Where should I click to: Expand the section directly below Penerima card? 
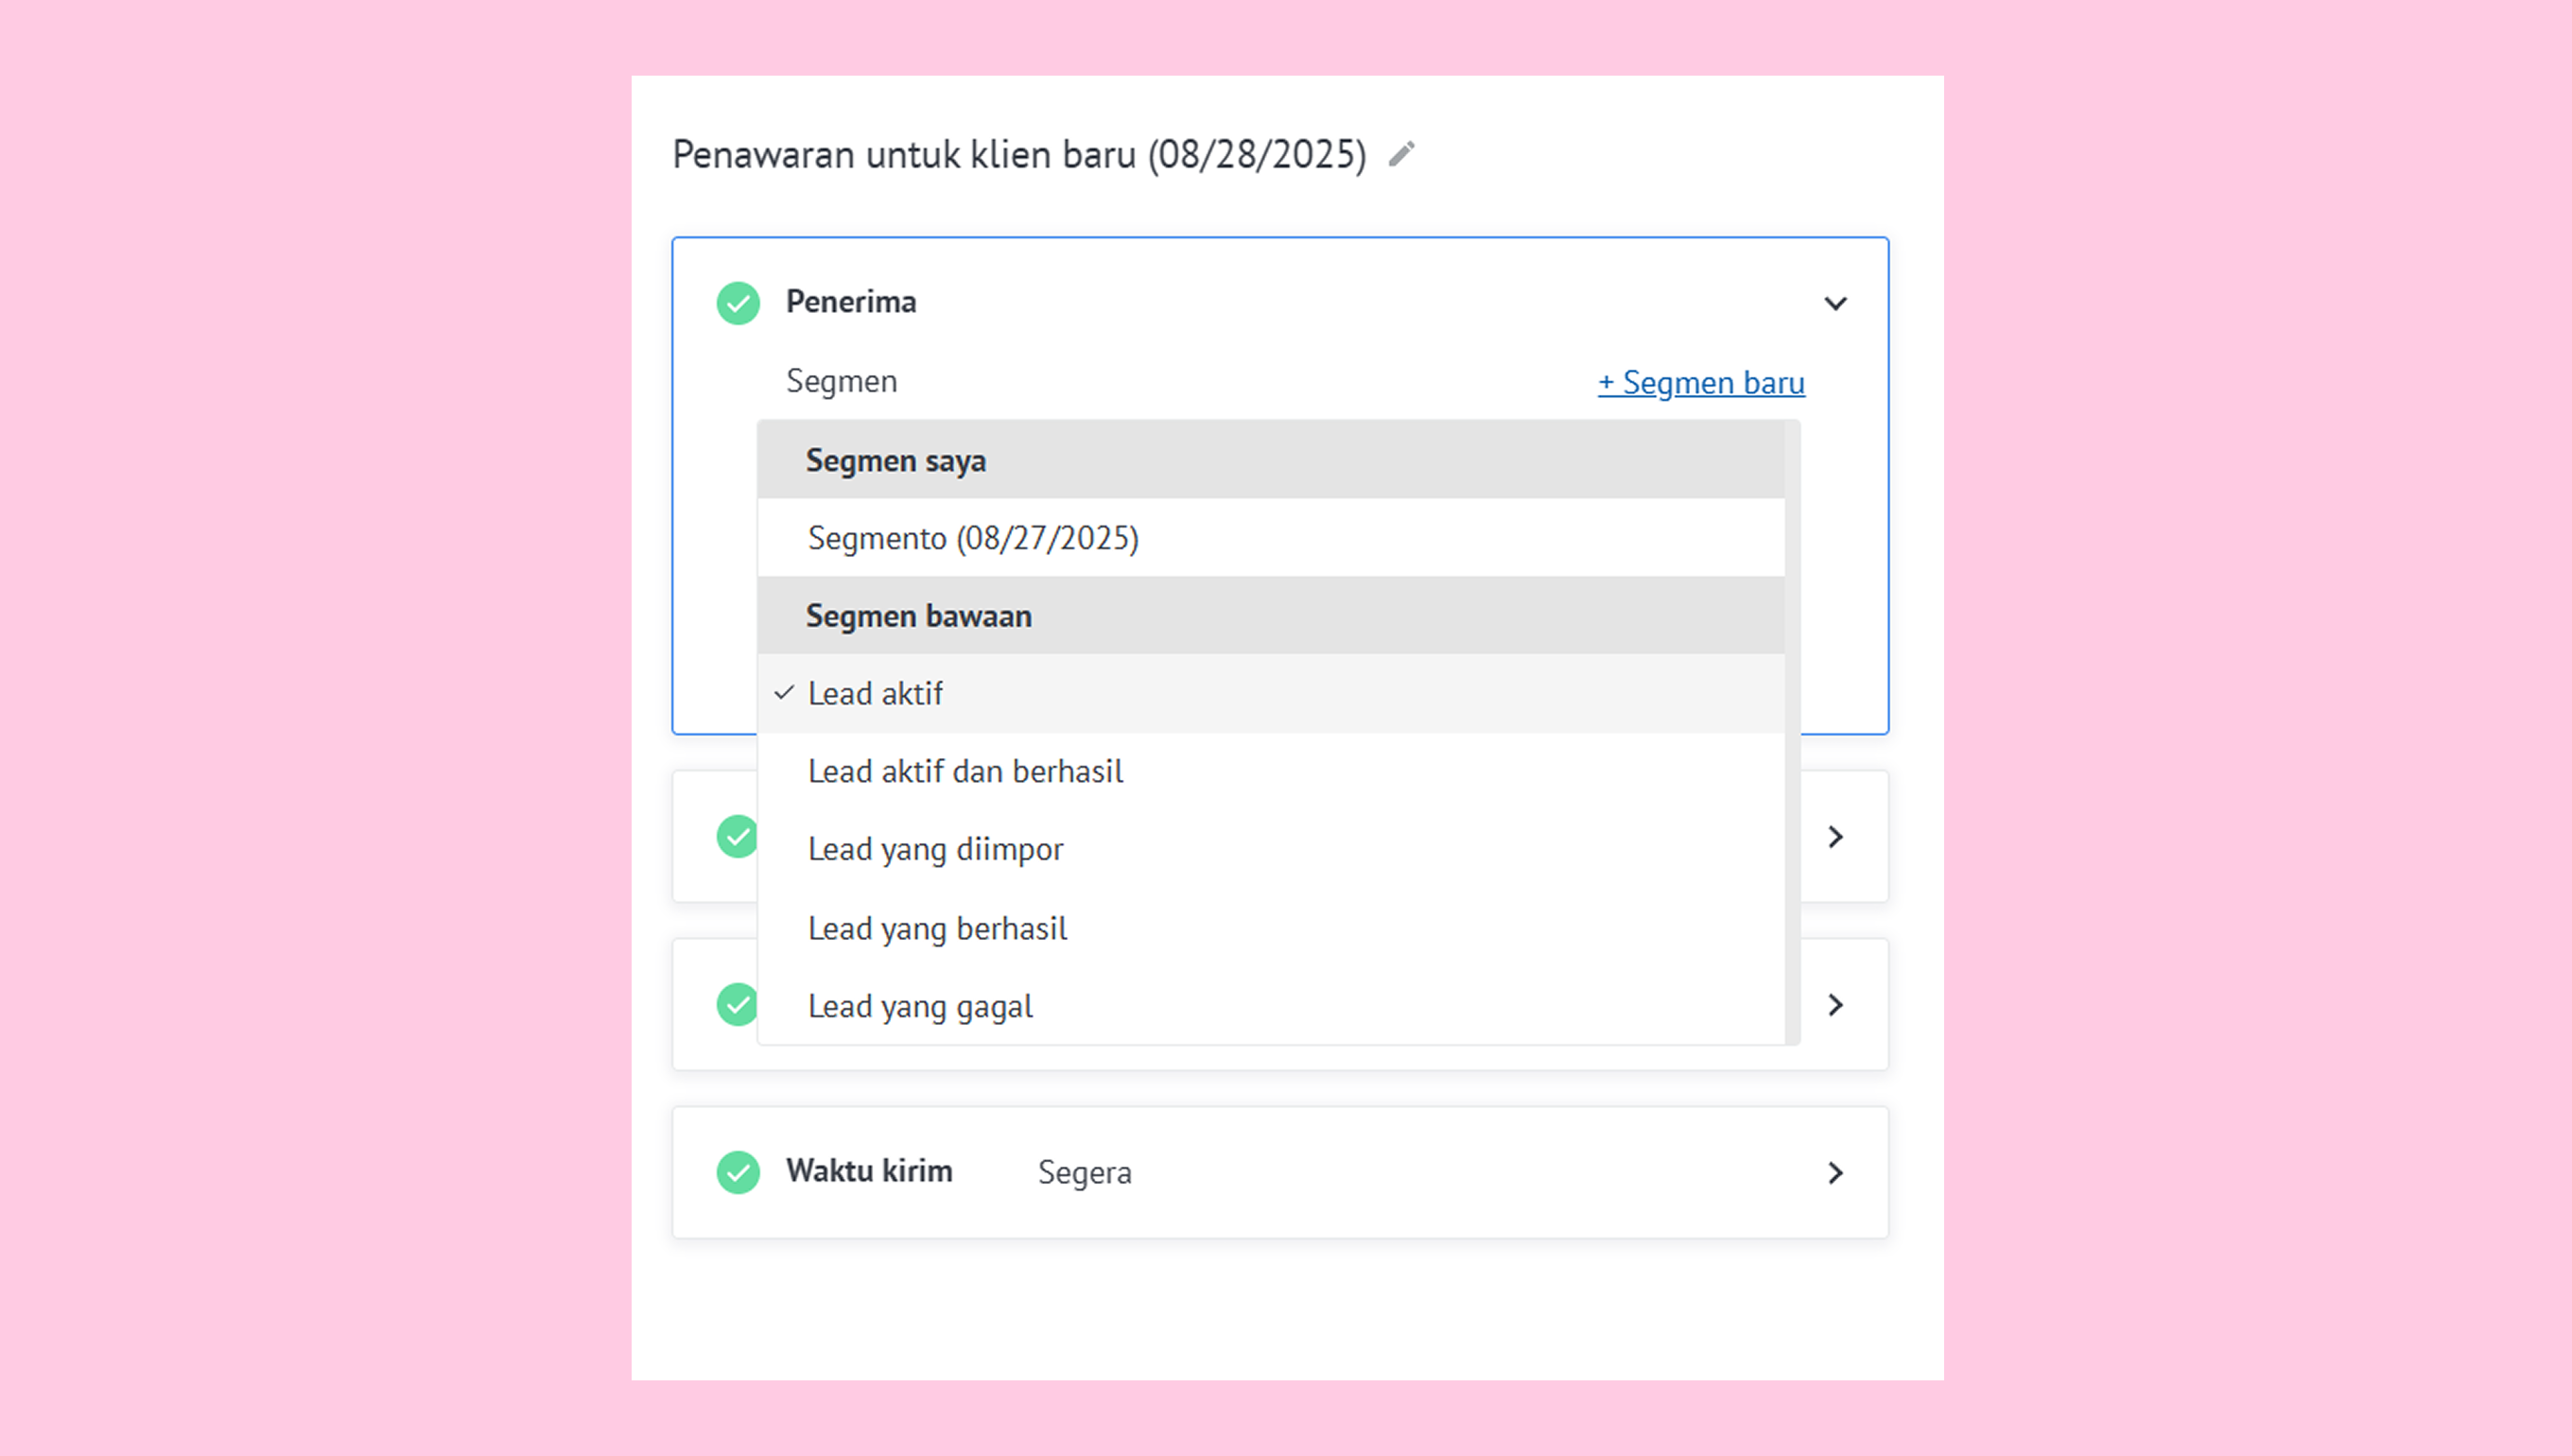click(1835, 836)
